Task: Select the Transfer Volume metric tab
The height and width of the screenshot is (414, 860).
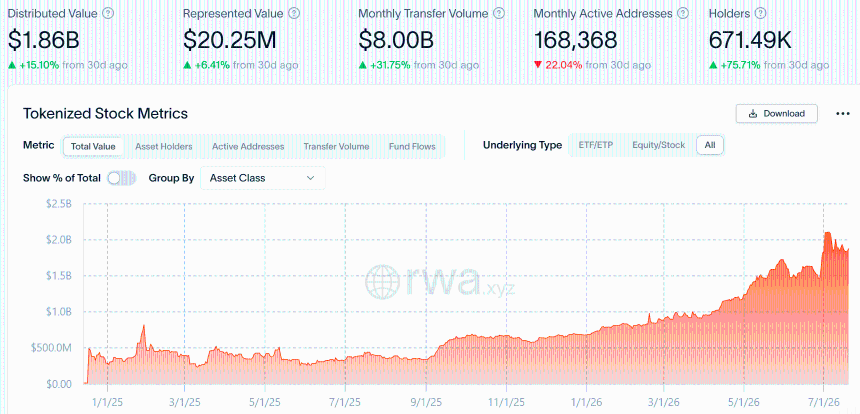Action: [x=336, y=146]
